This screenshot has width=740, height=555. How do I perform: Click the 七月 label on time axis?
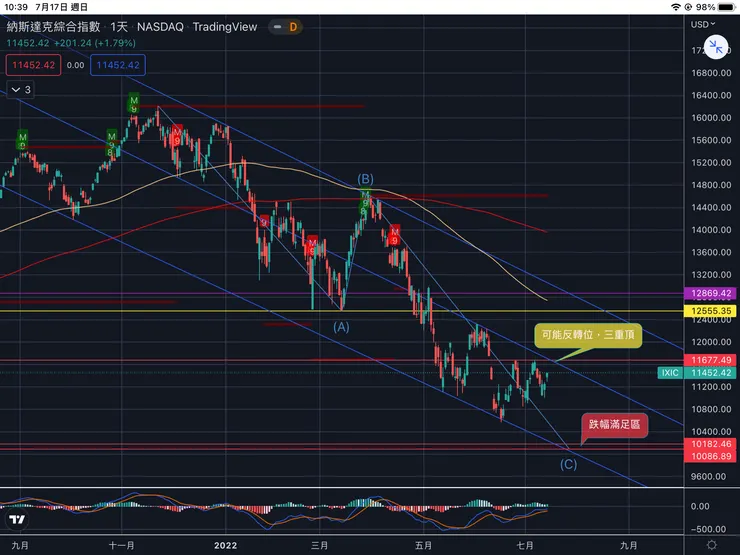525,546
